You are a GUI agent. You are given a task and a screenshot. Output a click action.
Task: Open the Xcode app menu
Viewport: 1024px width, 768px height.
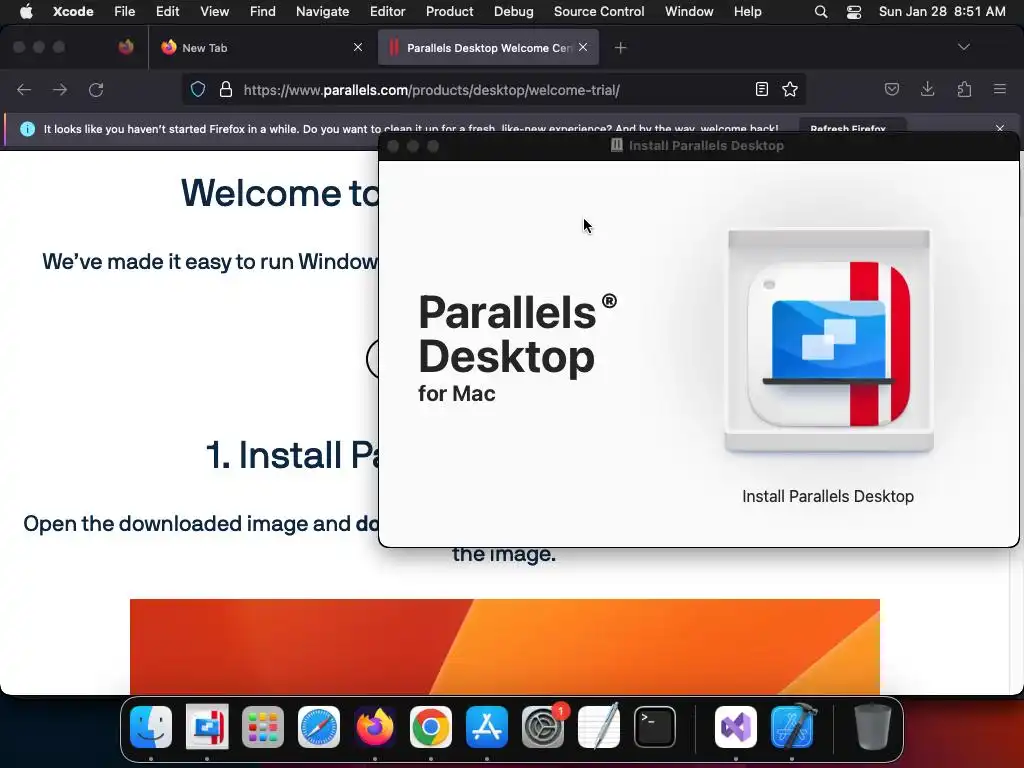pos(73,11)
